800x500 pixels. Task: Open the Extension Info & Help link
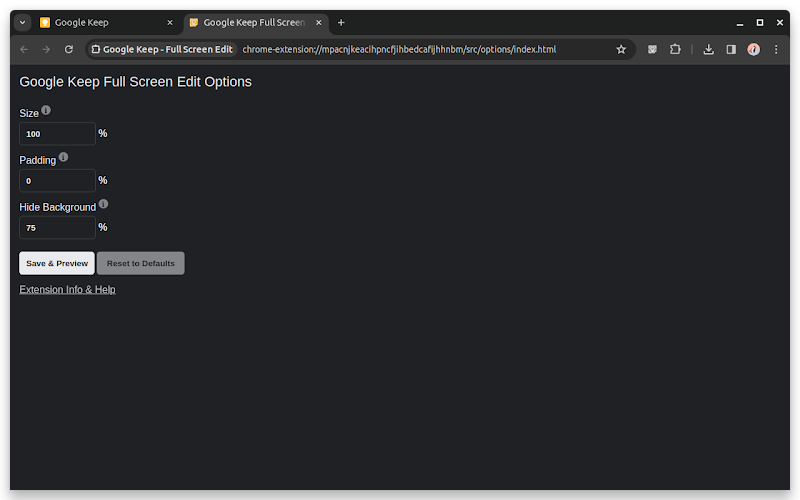tap(67, 289)
